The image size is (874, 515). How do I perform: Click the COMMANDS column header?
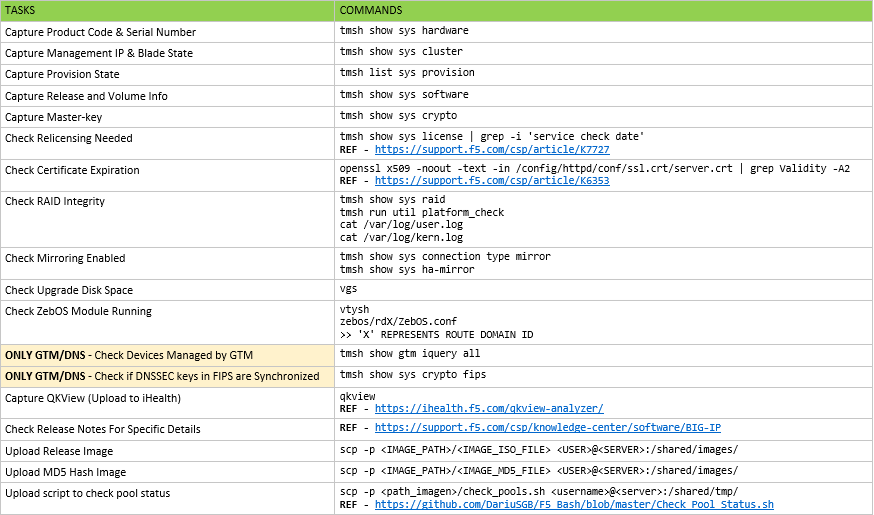pos(371,10)
